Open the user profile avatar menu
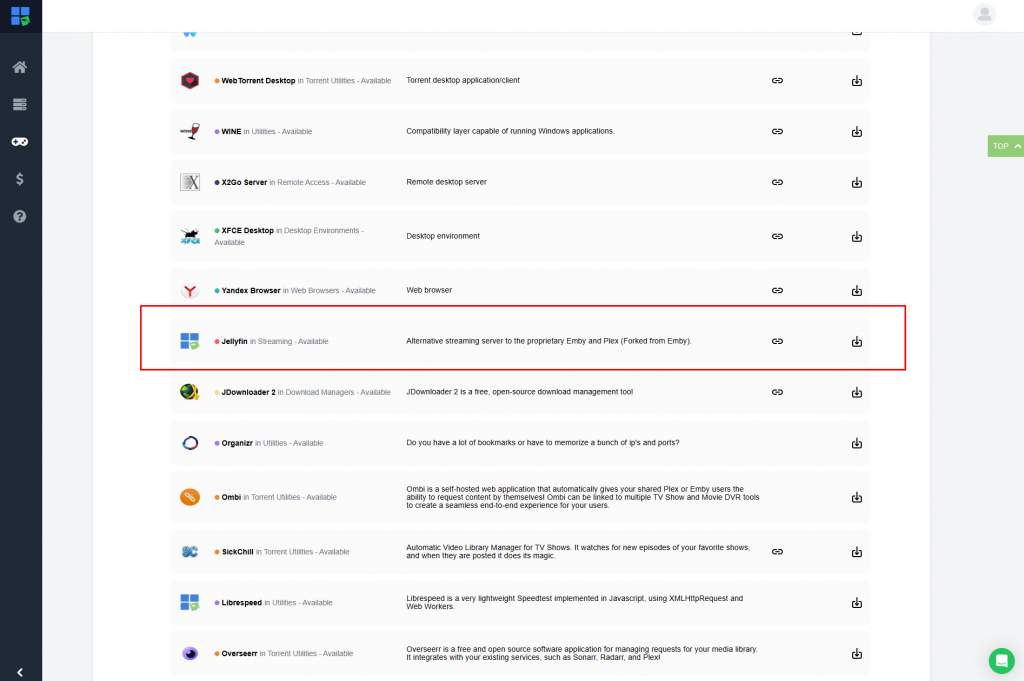The height and width of the screenshot is (681, 1024). point(984,14)
